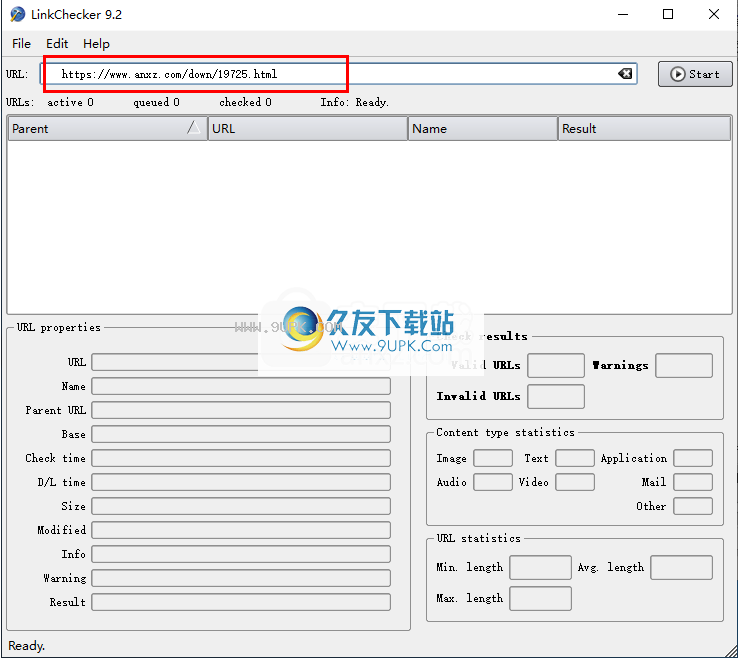This screenshot has height=659, width=743.
Task: Click the Result column header
Action: (644, 128)
